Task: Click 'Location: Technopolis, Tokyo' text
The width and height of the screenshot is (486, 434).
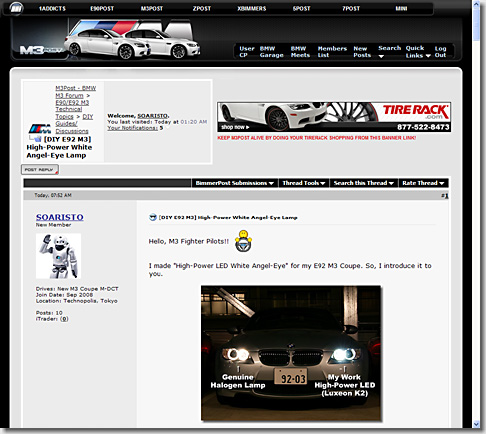Action: coord(77,301)
